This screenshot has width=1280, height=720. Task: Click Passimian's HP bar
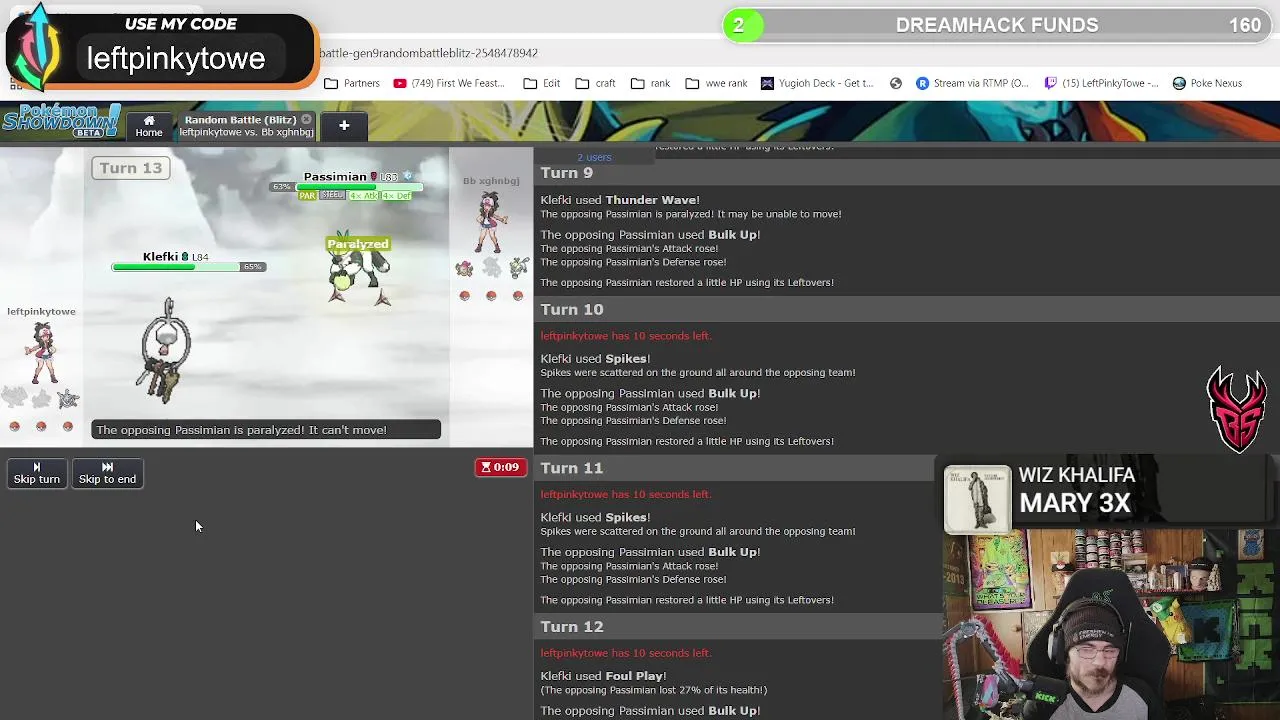click(x=359, y=186)
